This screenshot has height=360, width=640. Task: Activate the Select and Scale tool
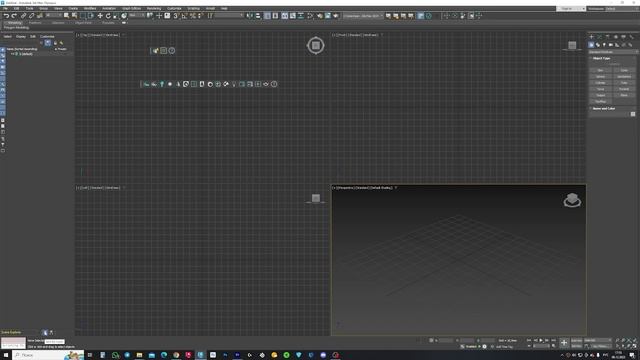point(116,16)
